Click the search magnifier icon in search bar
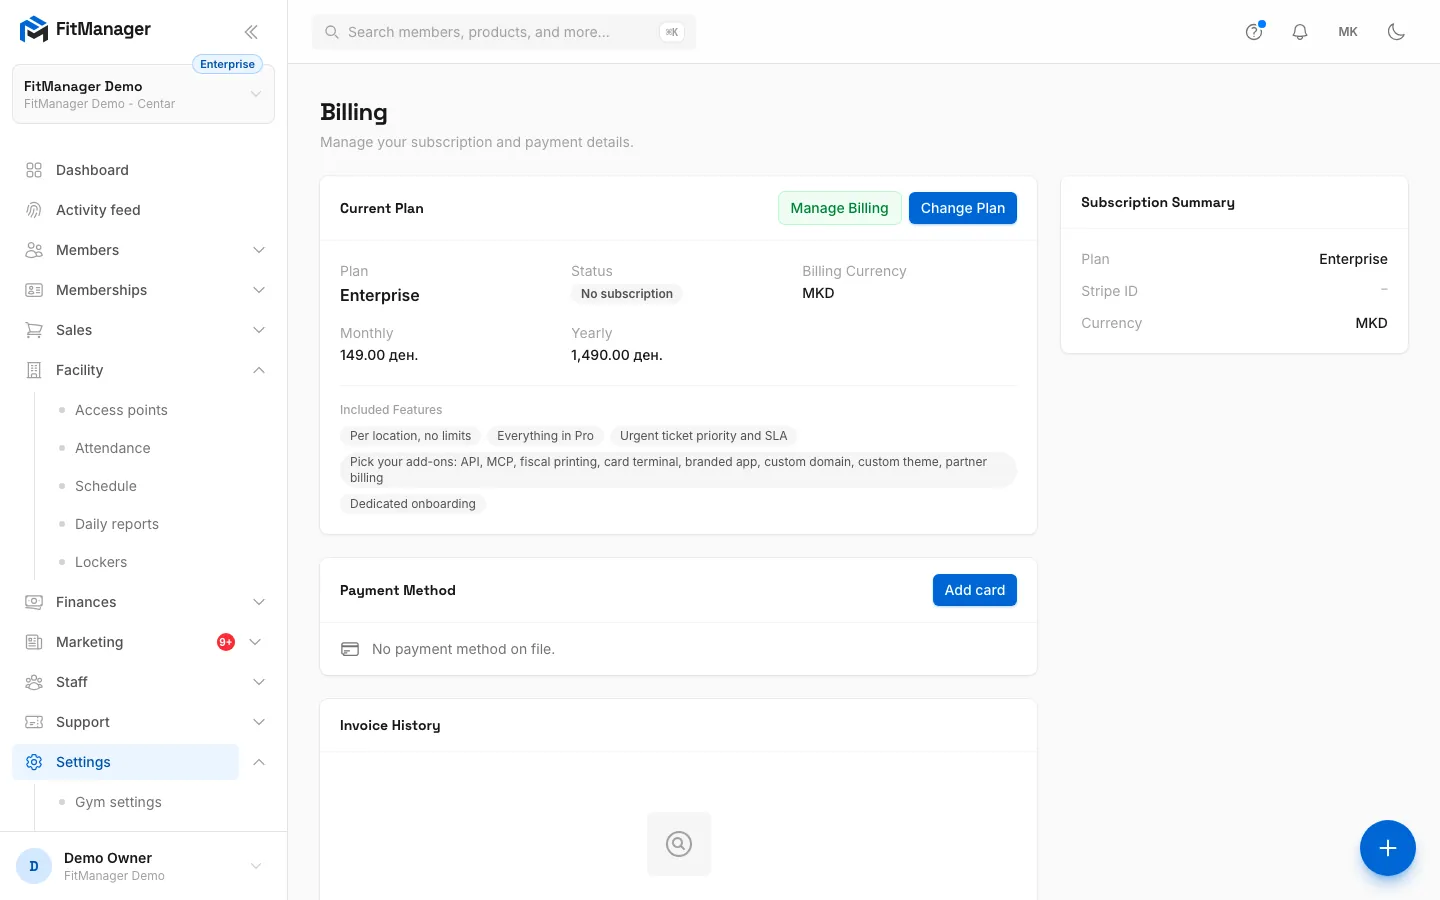Image resolution: width=1440 pixels, height=900 pixels. [332, 32]
